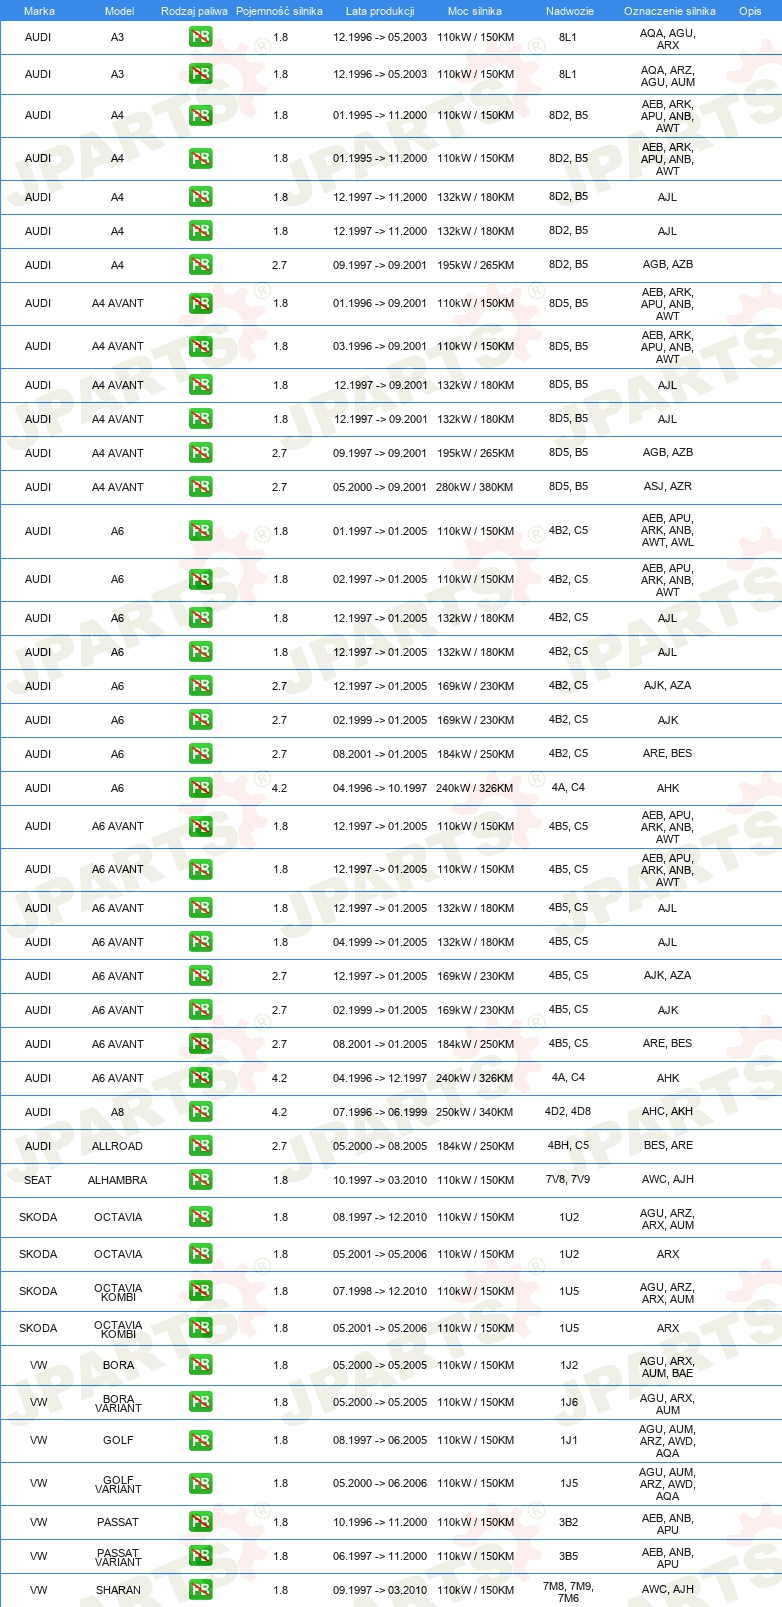The width and height of the screenshot is (782, 1607).
Task: Click the production years 07.1996 -> 06.1999
Action: click(x=380, y=1112)
